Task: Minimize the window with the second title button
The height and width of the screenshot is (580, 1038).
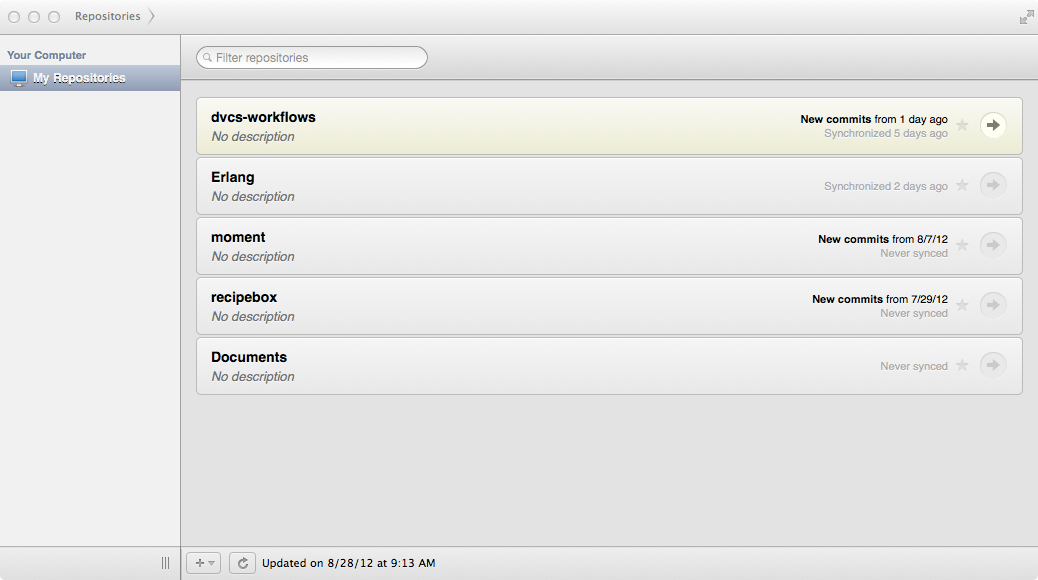Action: pos(34,17)
